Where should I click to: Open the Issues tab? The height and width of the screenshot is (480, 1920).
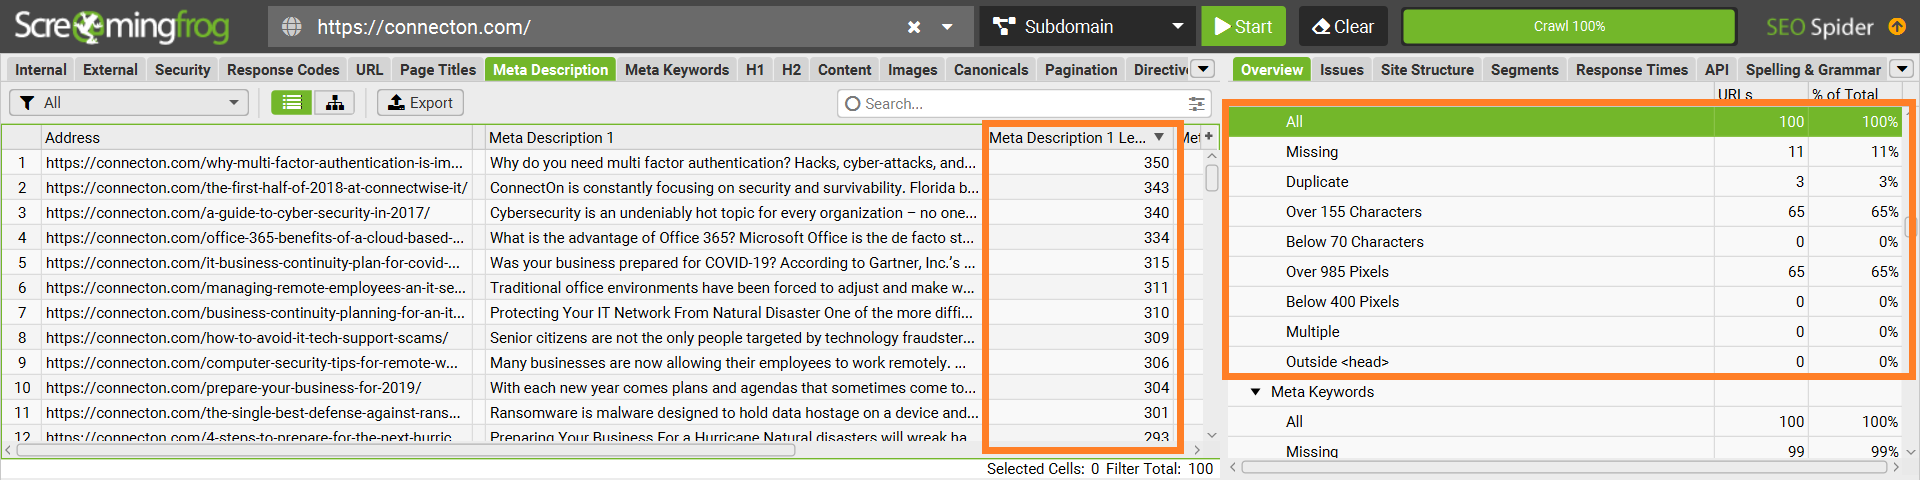tap(1341, 69)
